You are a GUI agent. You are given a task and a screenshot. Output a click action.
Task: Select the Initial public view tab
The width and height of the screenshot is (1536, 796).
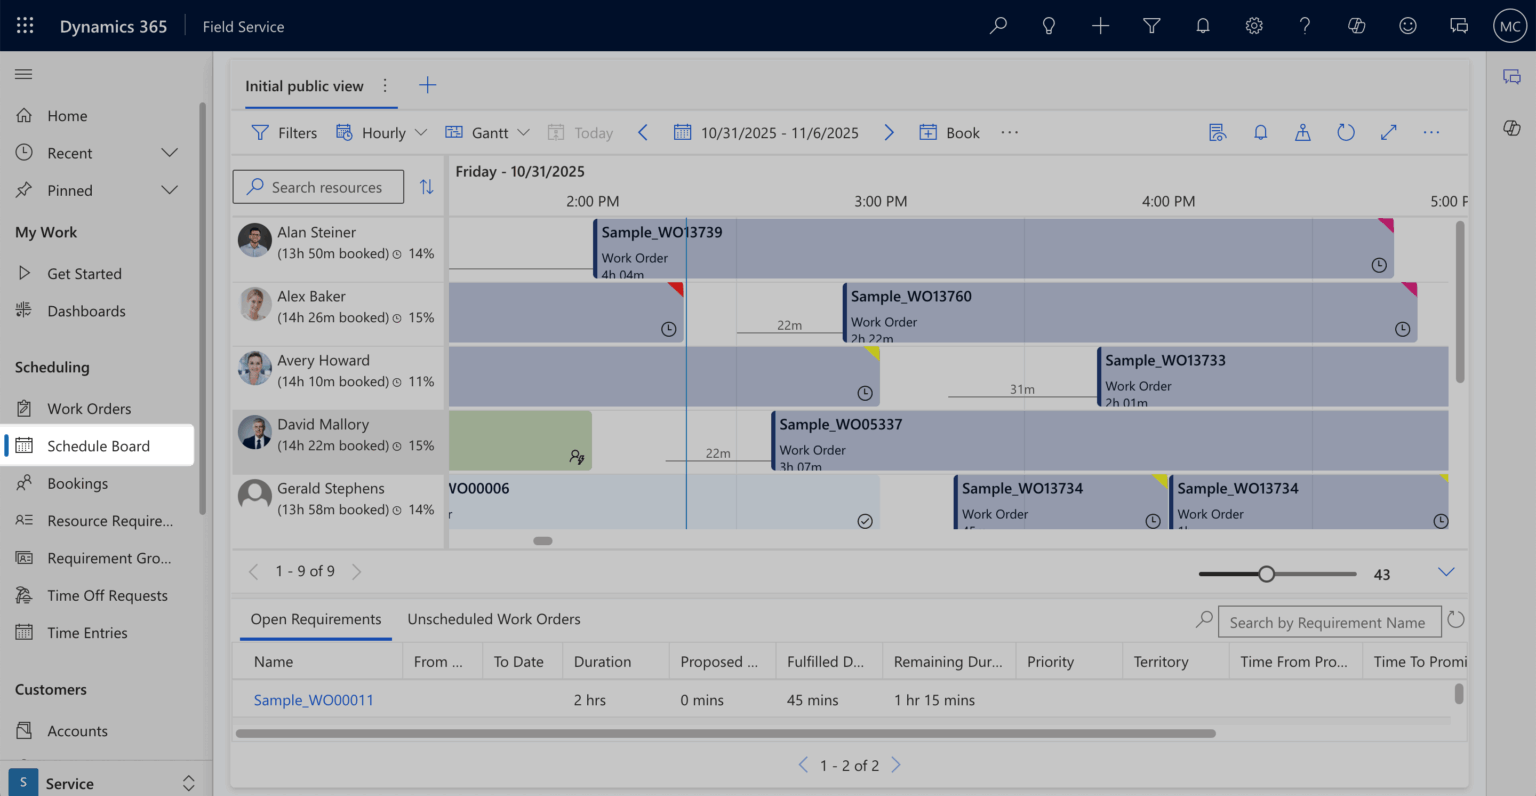coord(305,86)
